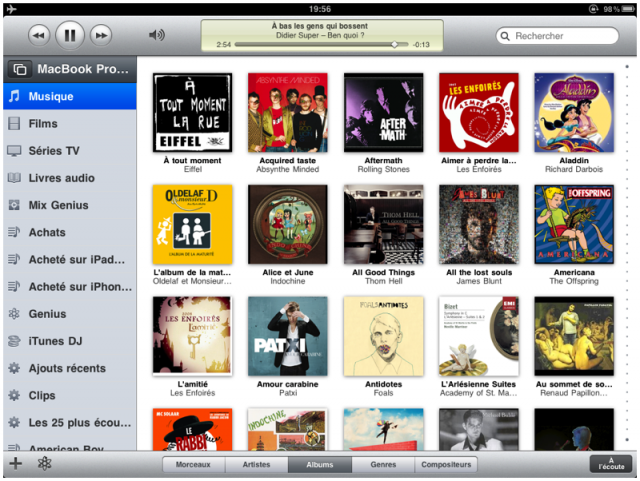This screenshot has width=640, height=481.
Task: Open L'album de la maturité cover
Action: point(192,225)
